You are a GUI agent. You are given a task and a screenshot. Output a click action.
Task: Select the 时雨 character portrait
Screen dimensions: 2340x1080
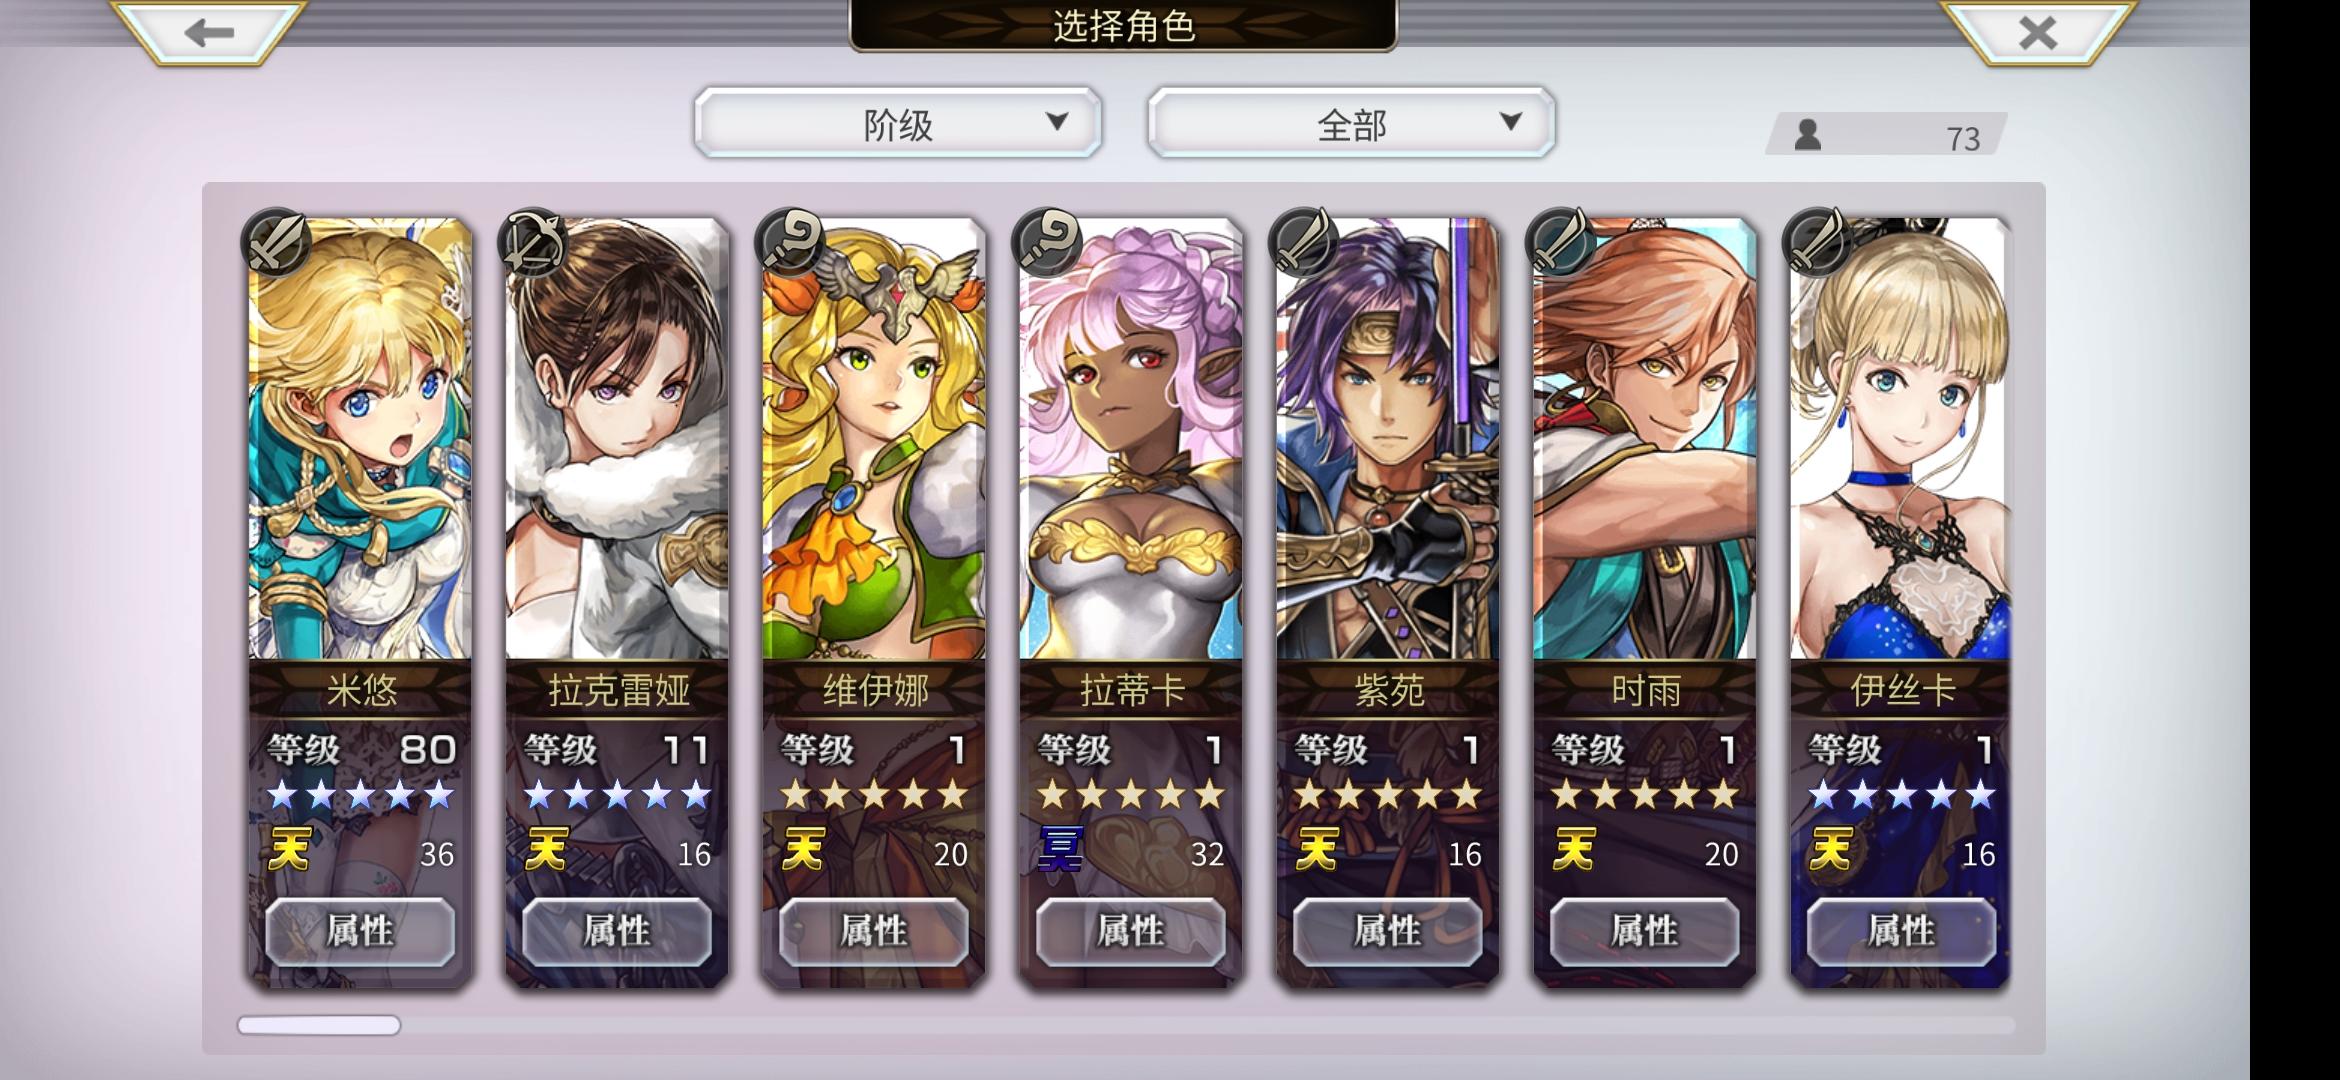1645,440
